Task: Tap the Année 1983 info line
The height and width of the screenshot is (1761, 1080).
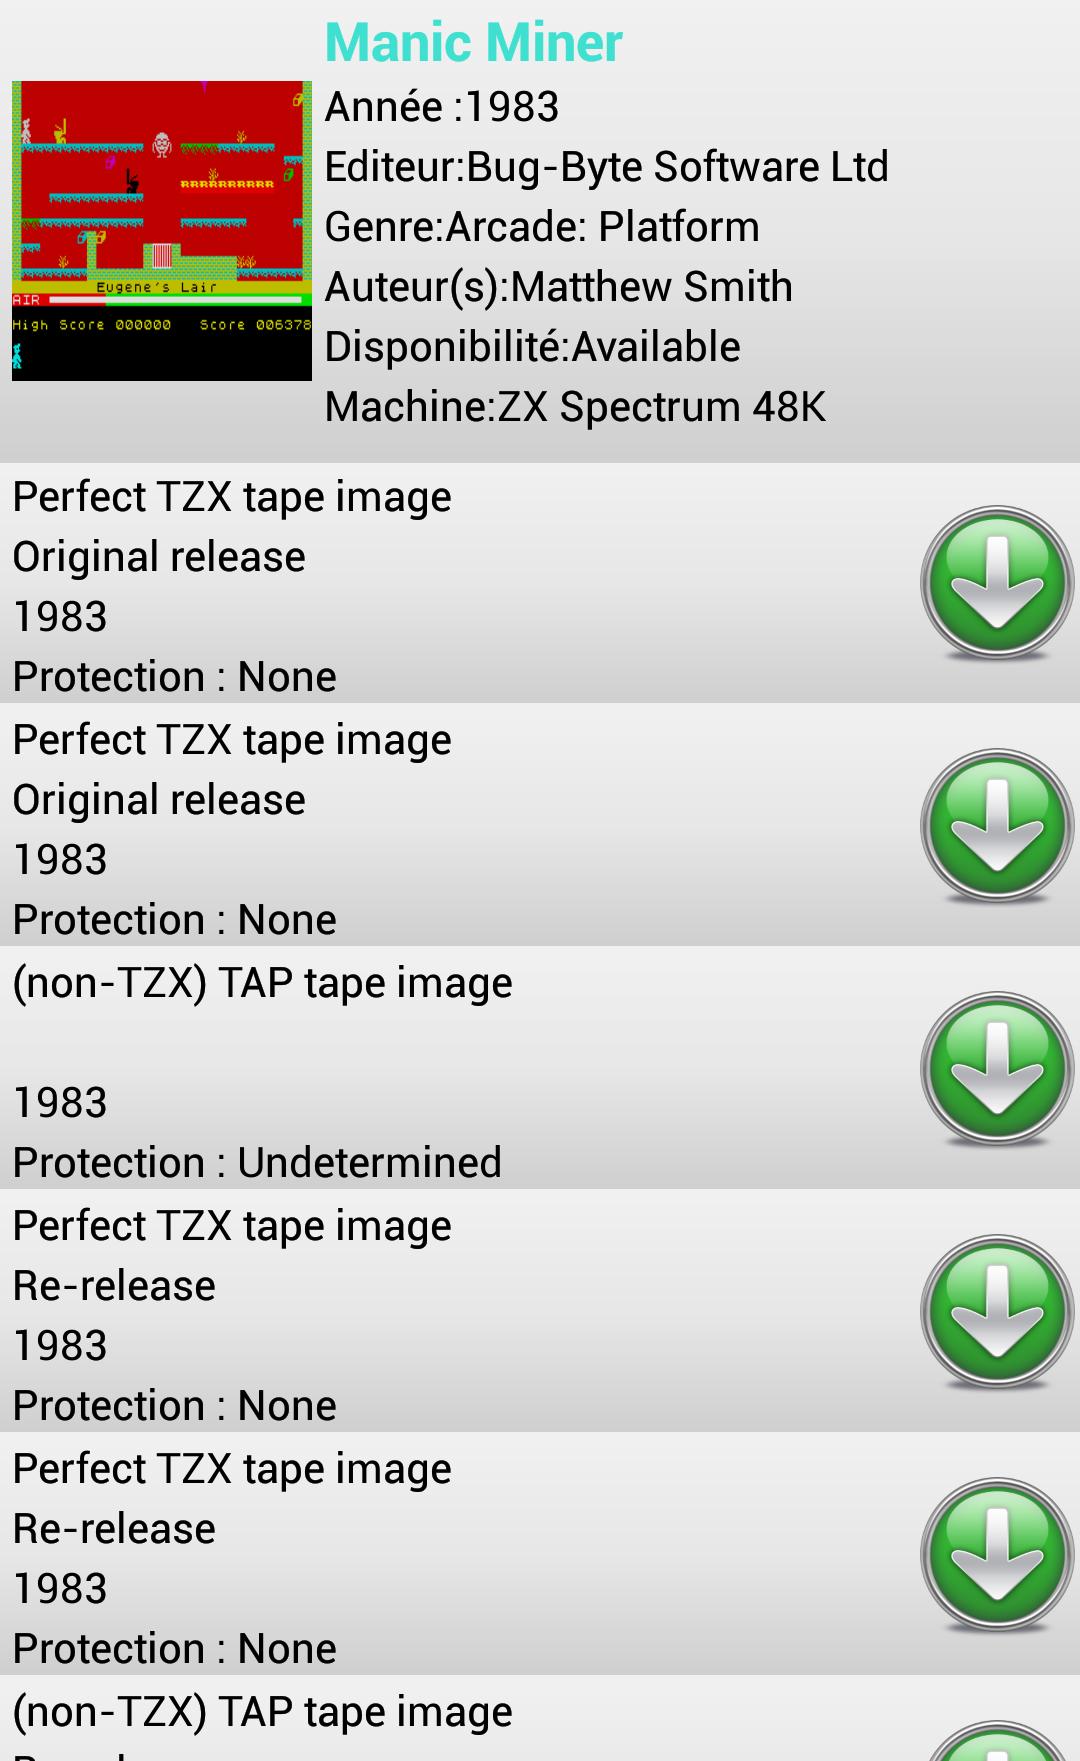Action: coord(441,107)
